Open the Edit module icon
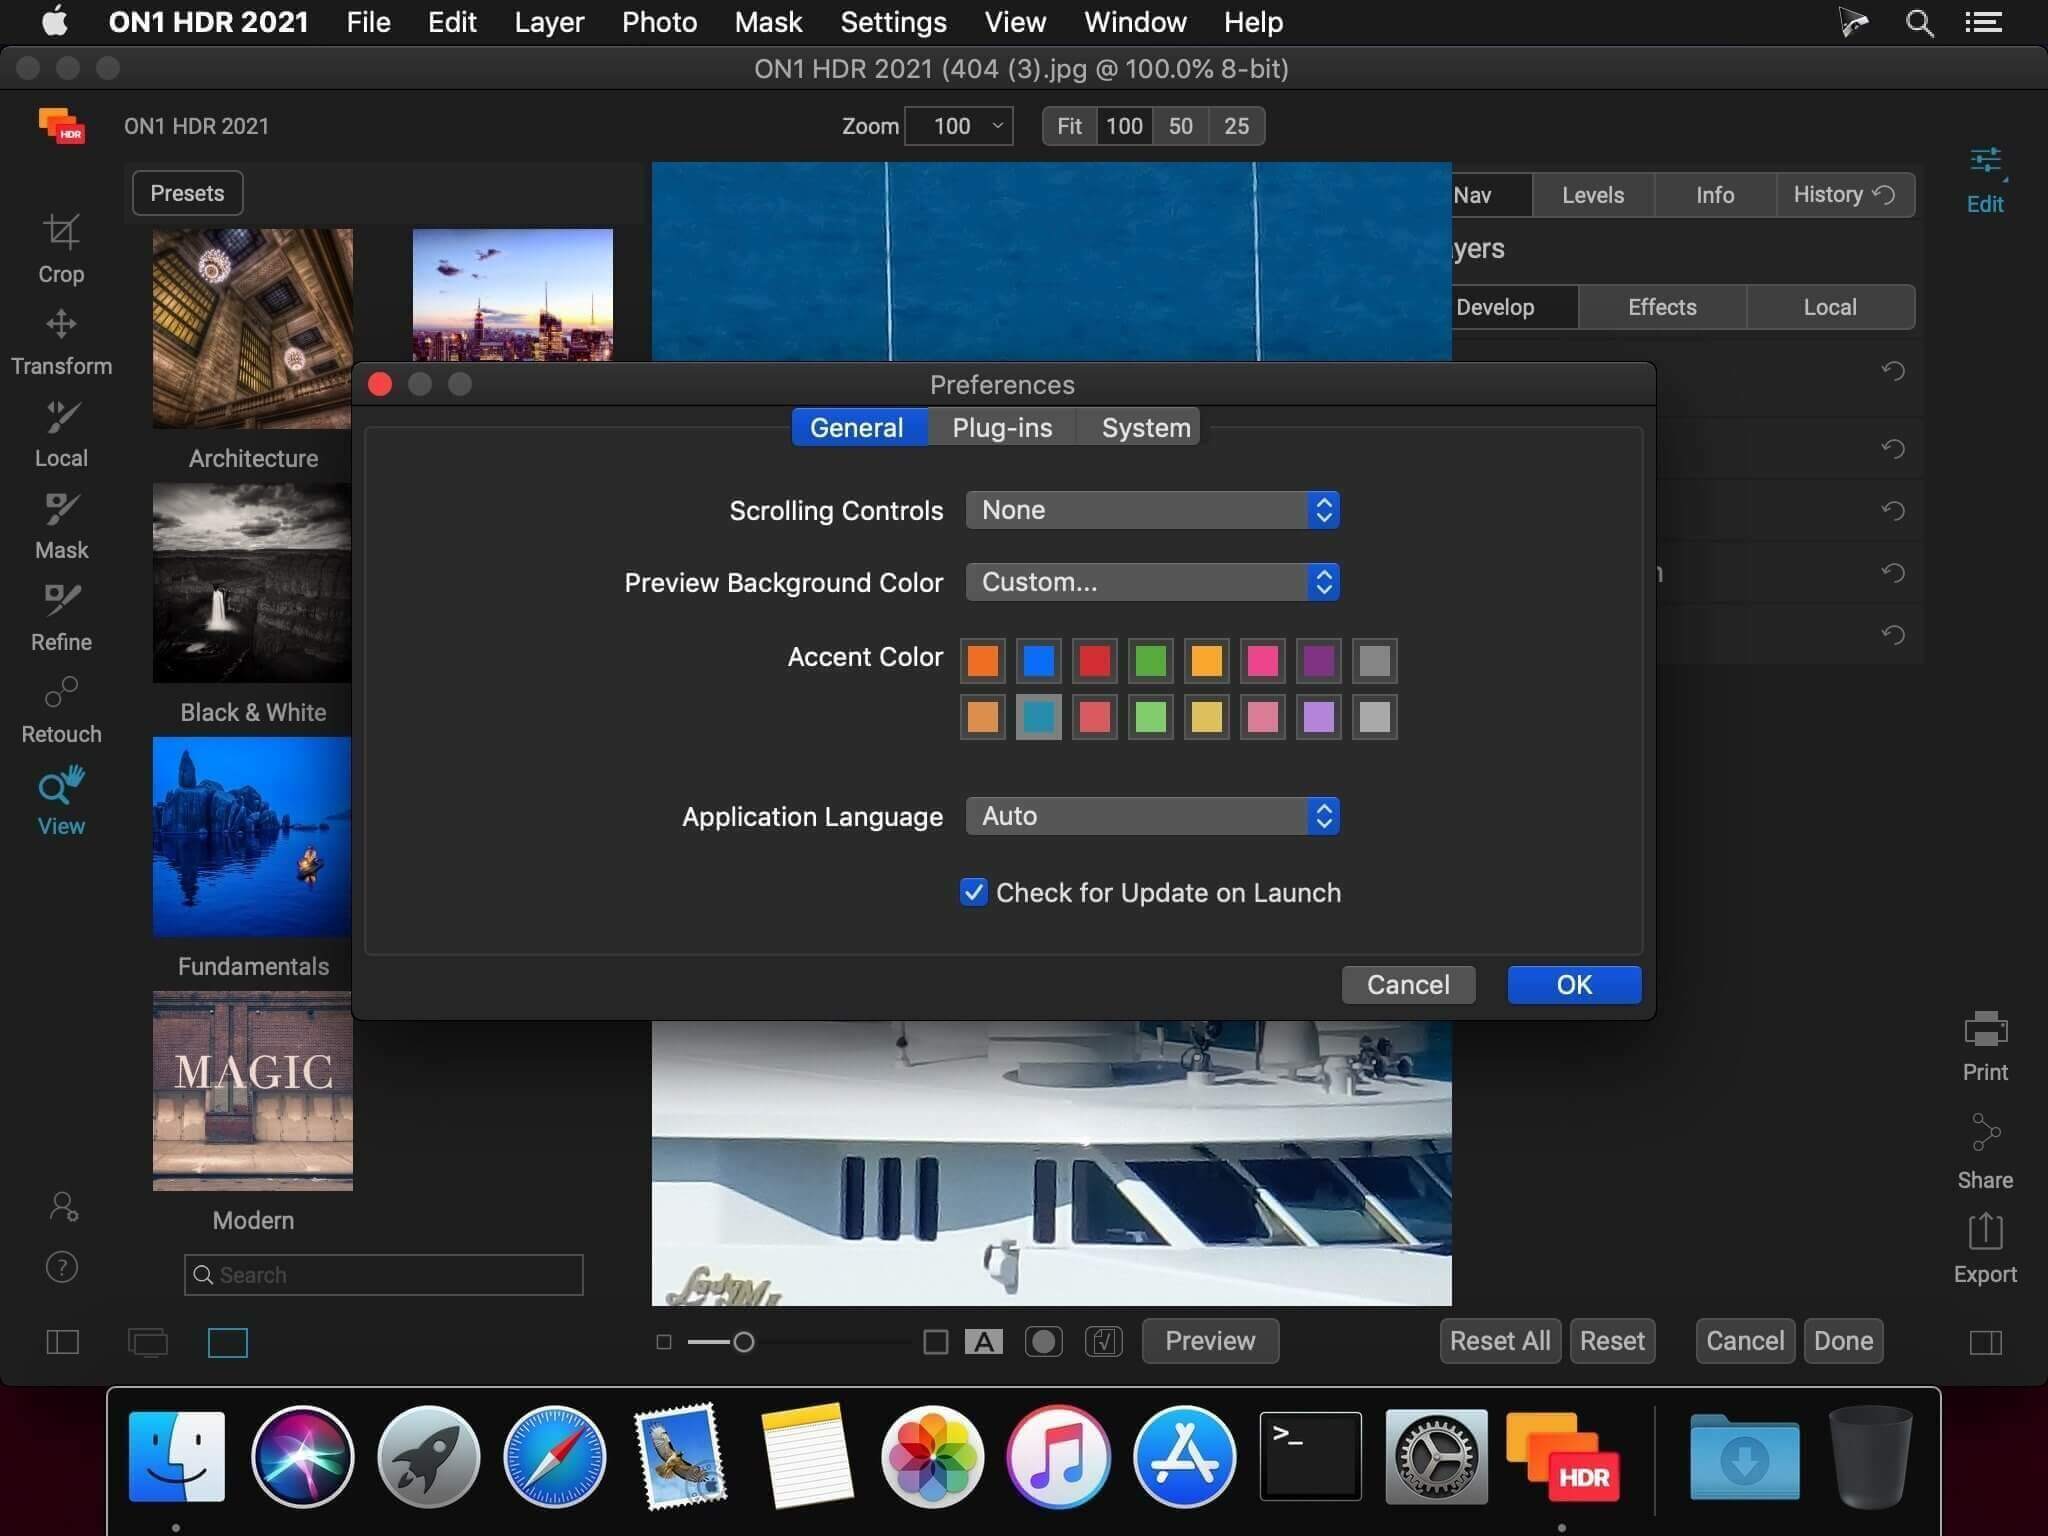 1985,180
